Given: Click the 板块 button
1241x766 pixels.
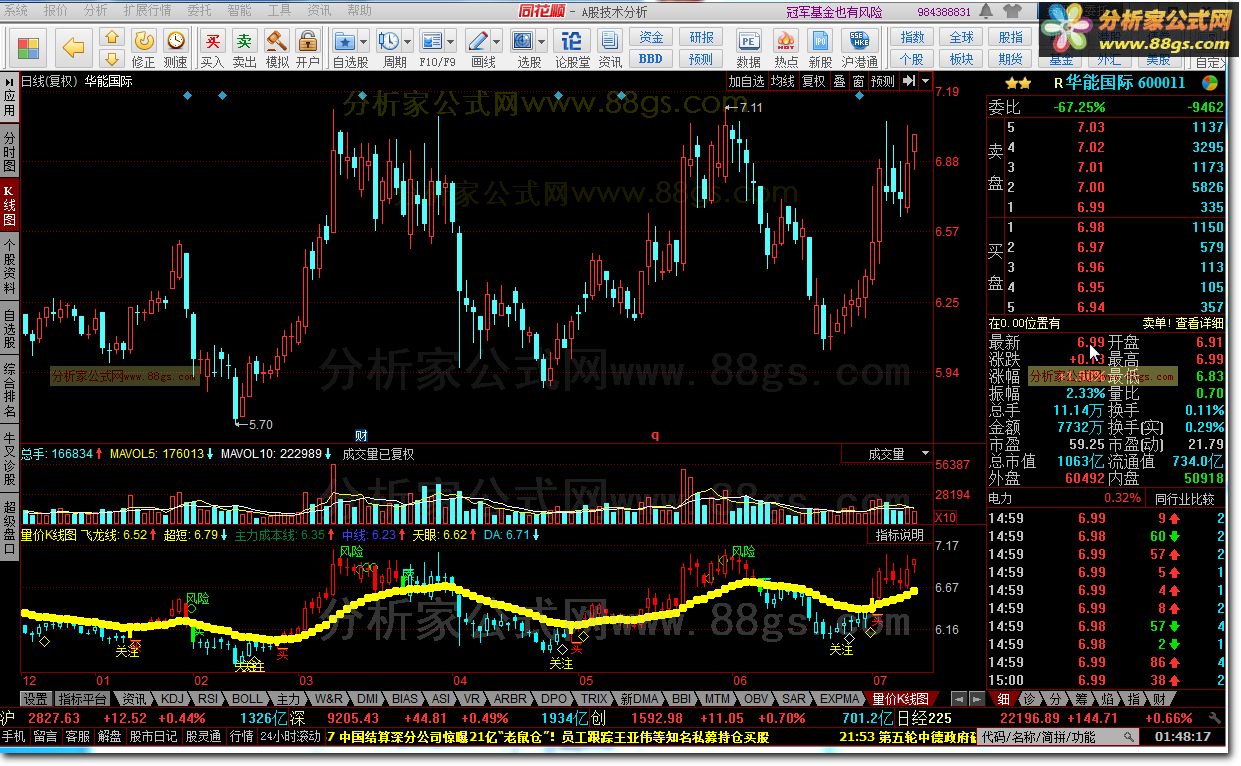Looking at the screenshot, I should pos(961,59).
